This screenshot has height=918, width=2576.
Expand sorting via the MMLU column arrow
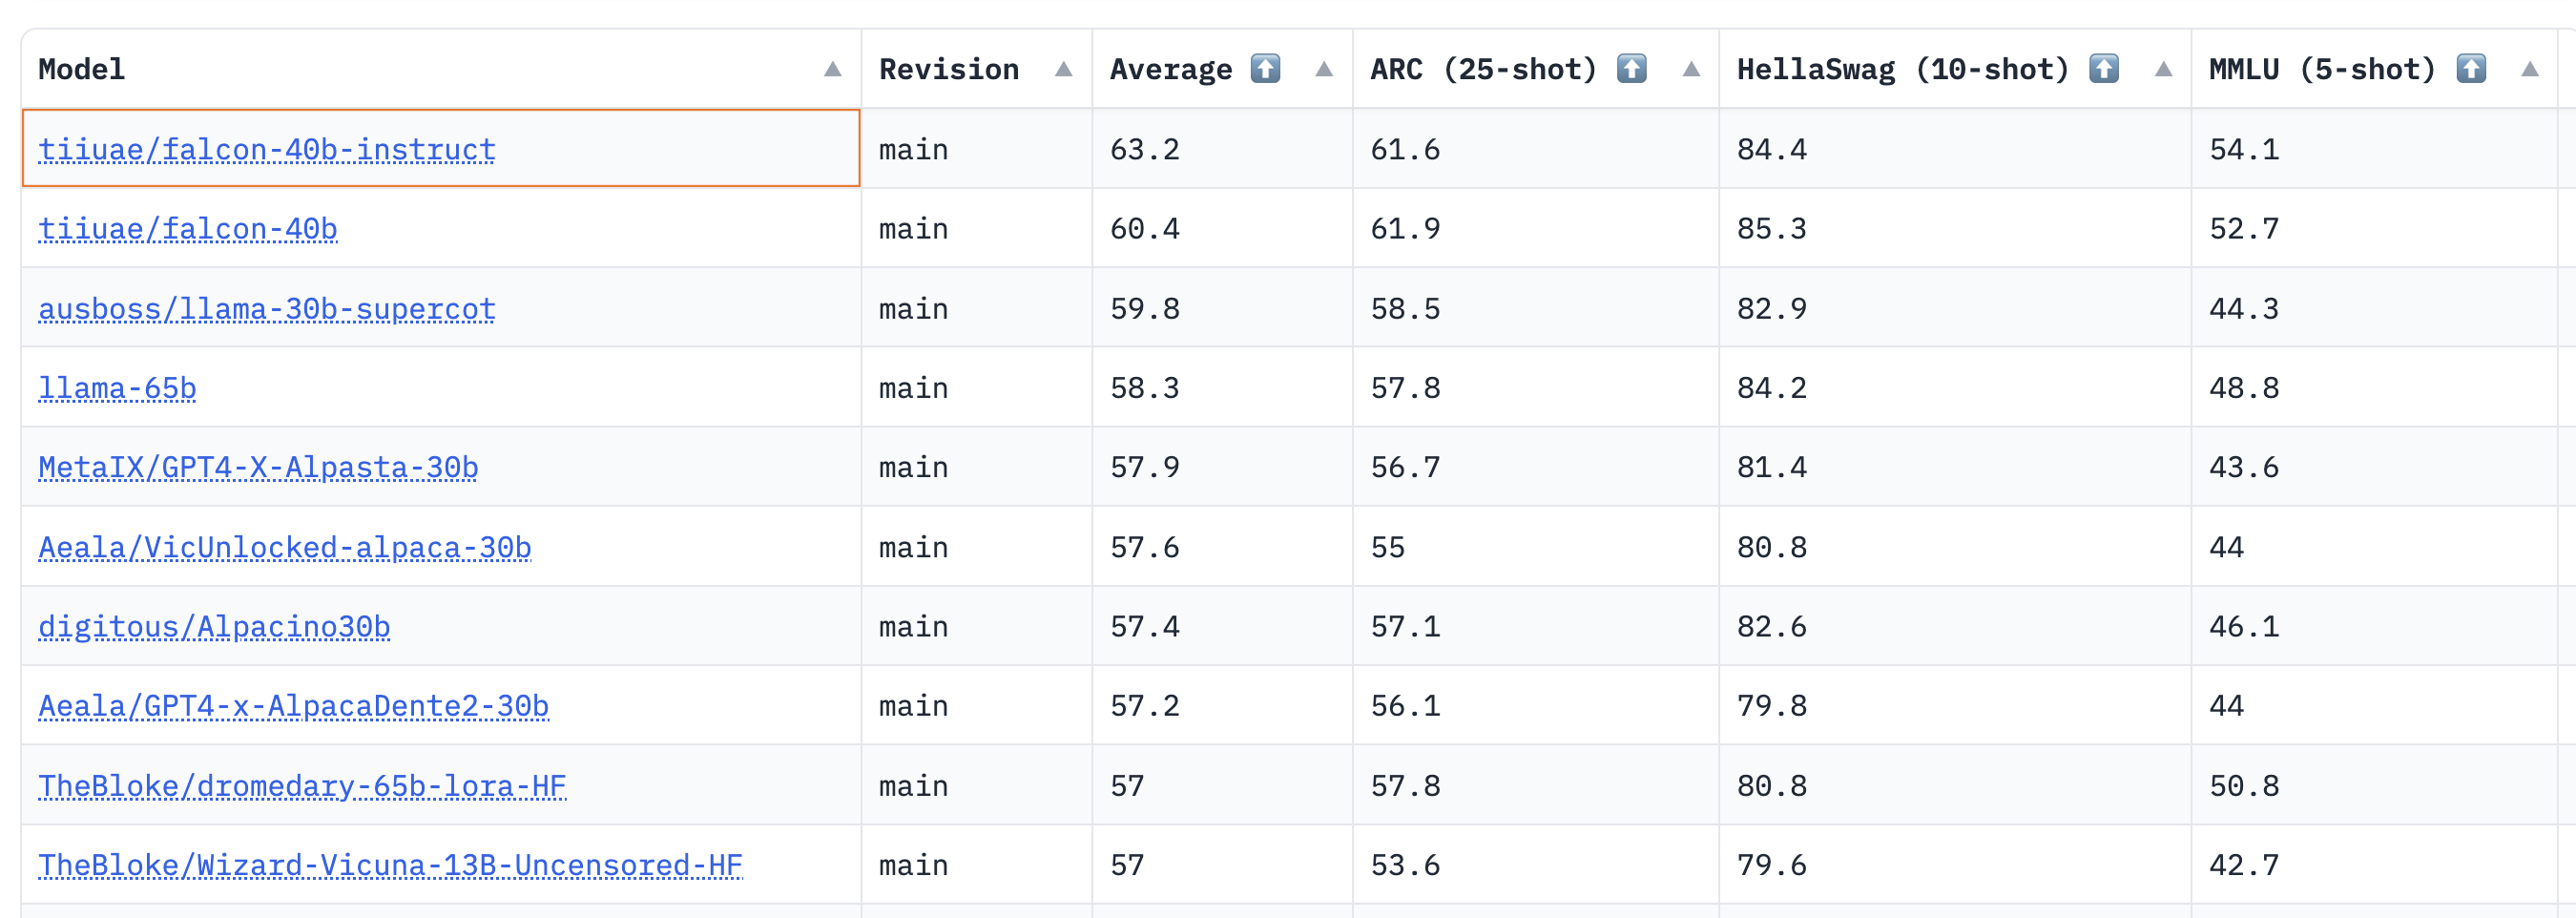(x=2531, y=70)
